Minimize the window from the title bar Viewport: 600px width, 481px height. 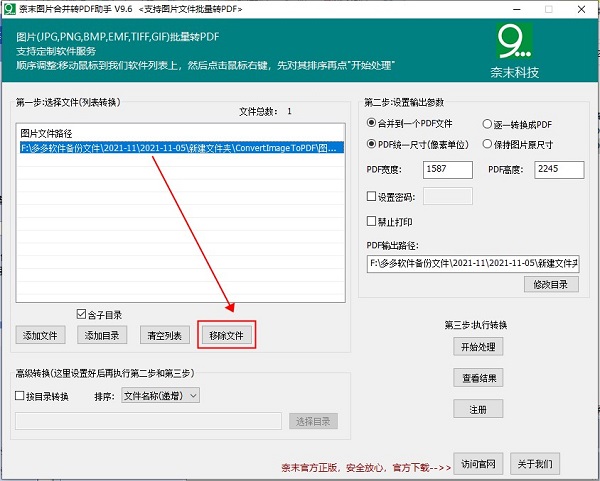[x=517, y=9]
